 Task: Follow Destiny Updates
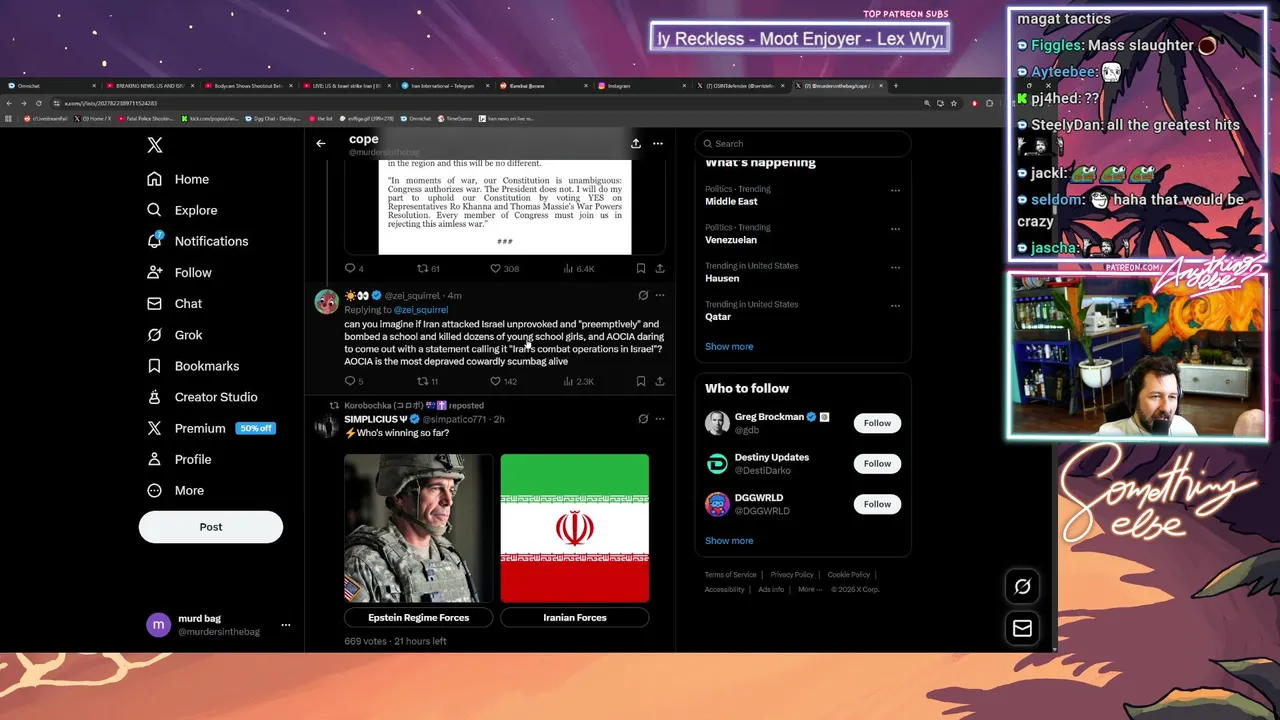[877, 463]
